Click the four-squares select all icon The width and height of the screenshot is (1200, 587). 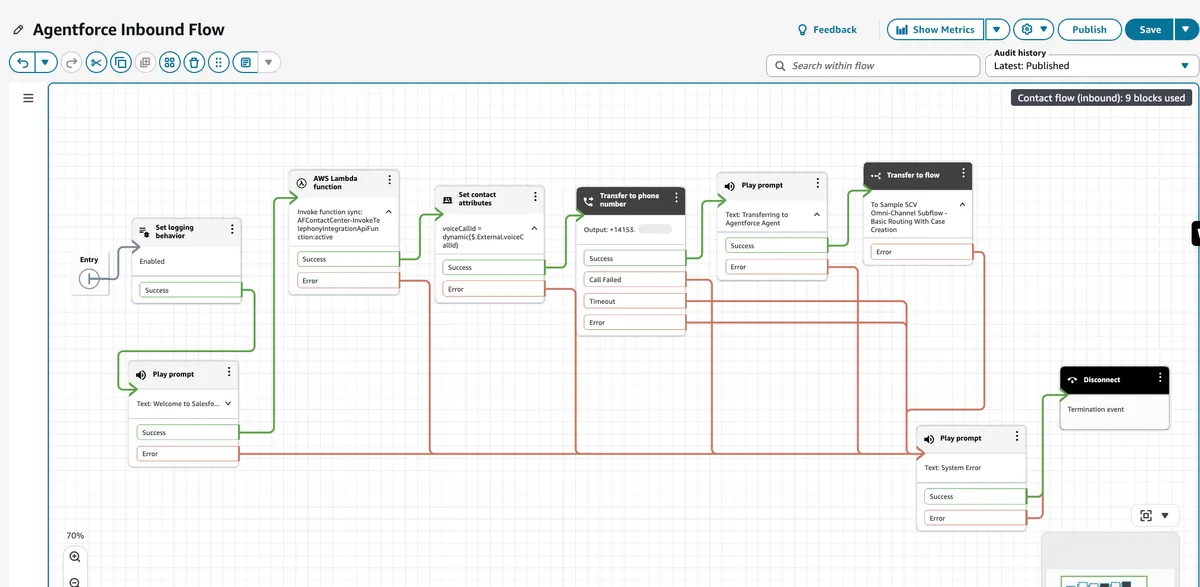pos(170,63)
